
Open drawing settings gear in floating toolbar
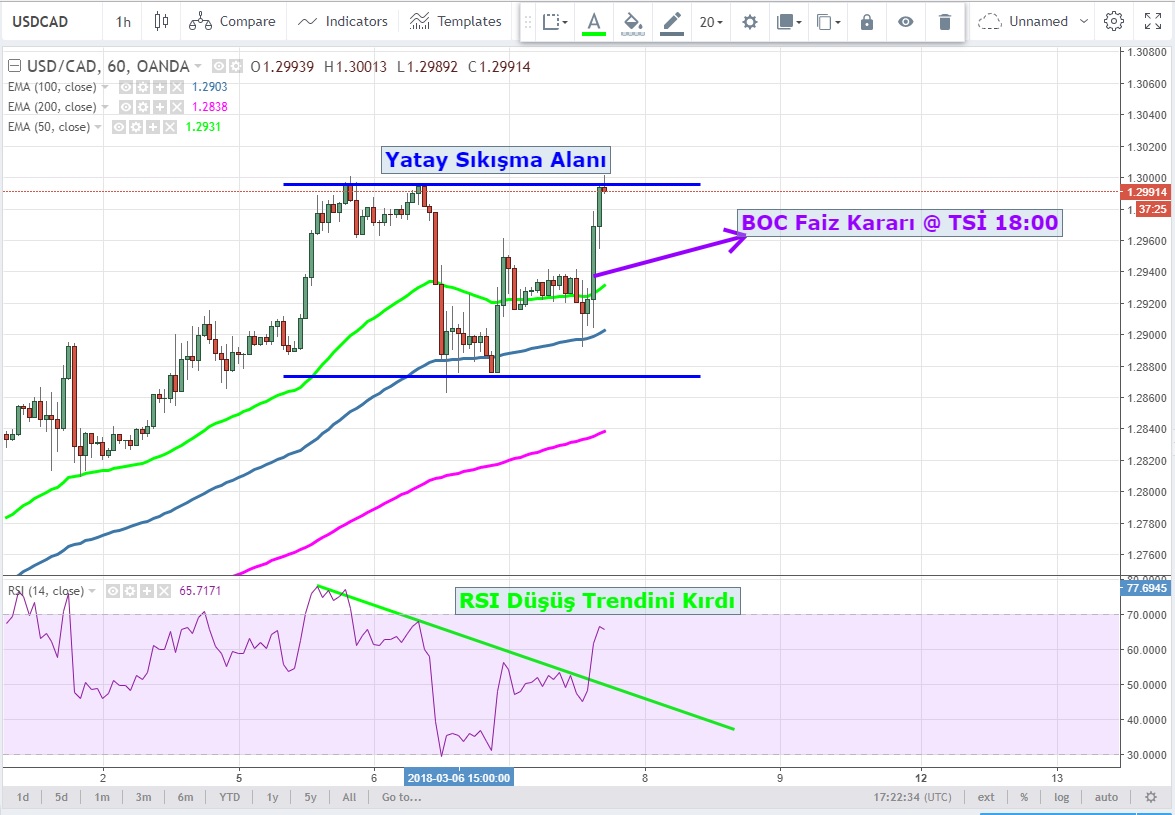749,21
